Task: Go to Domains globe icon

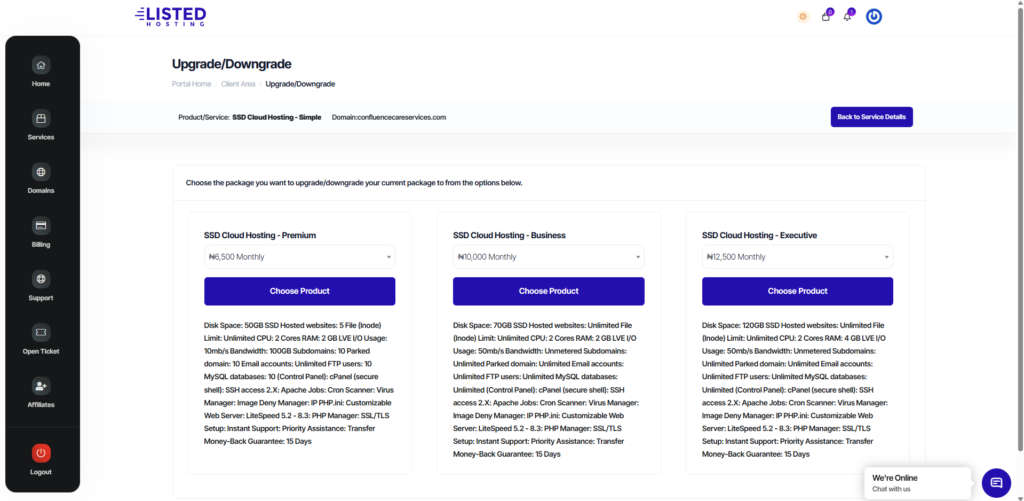Action: coord(40,172)
